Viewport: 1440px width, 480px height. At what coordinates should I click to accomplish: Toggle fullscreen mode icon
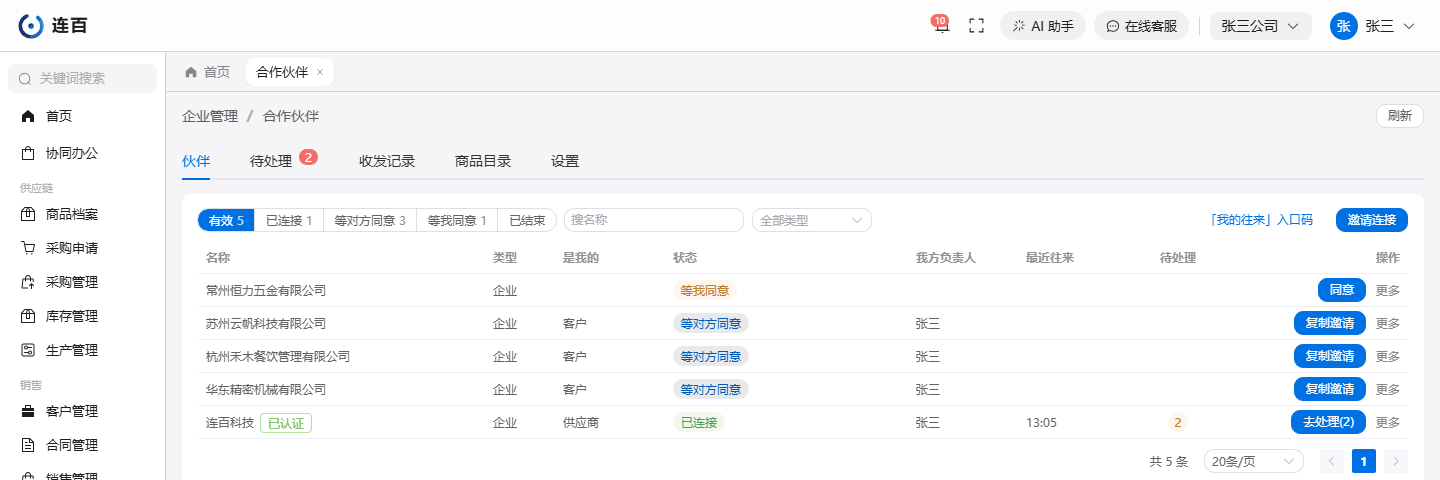point(977,26)
